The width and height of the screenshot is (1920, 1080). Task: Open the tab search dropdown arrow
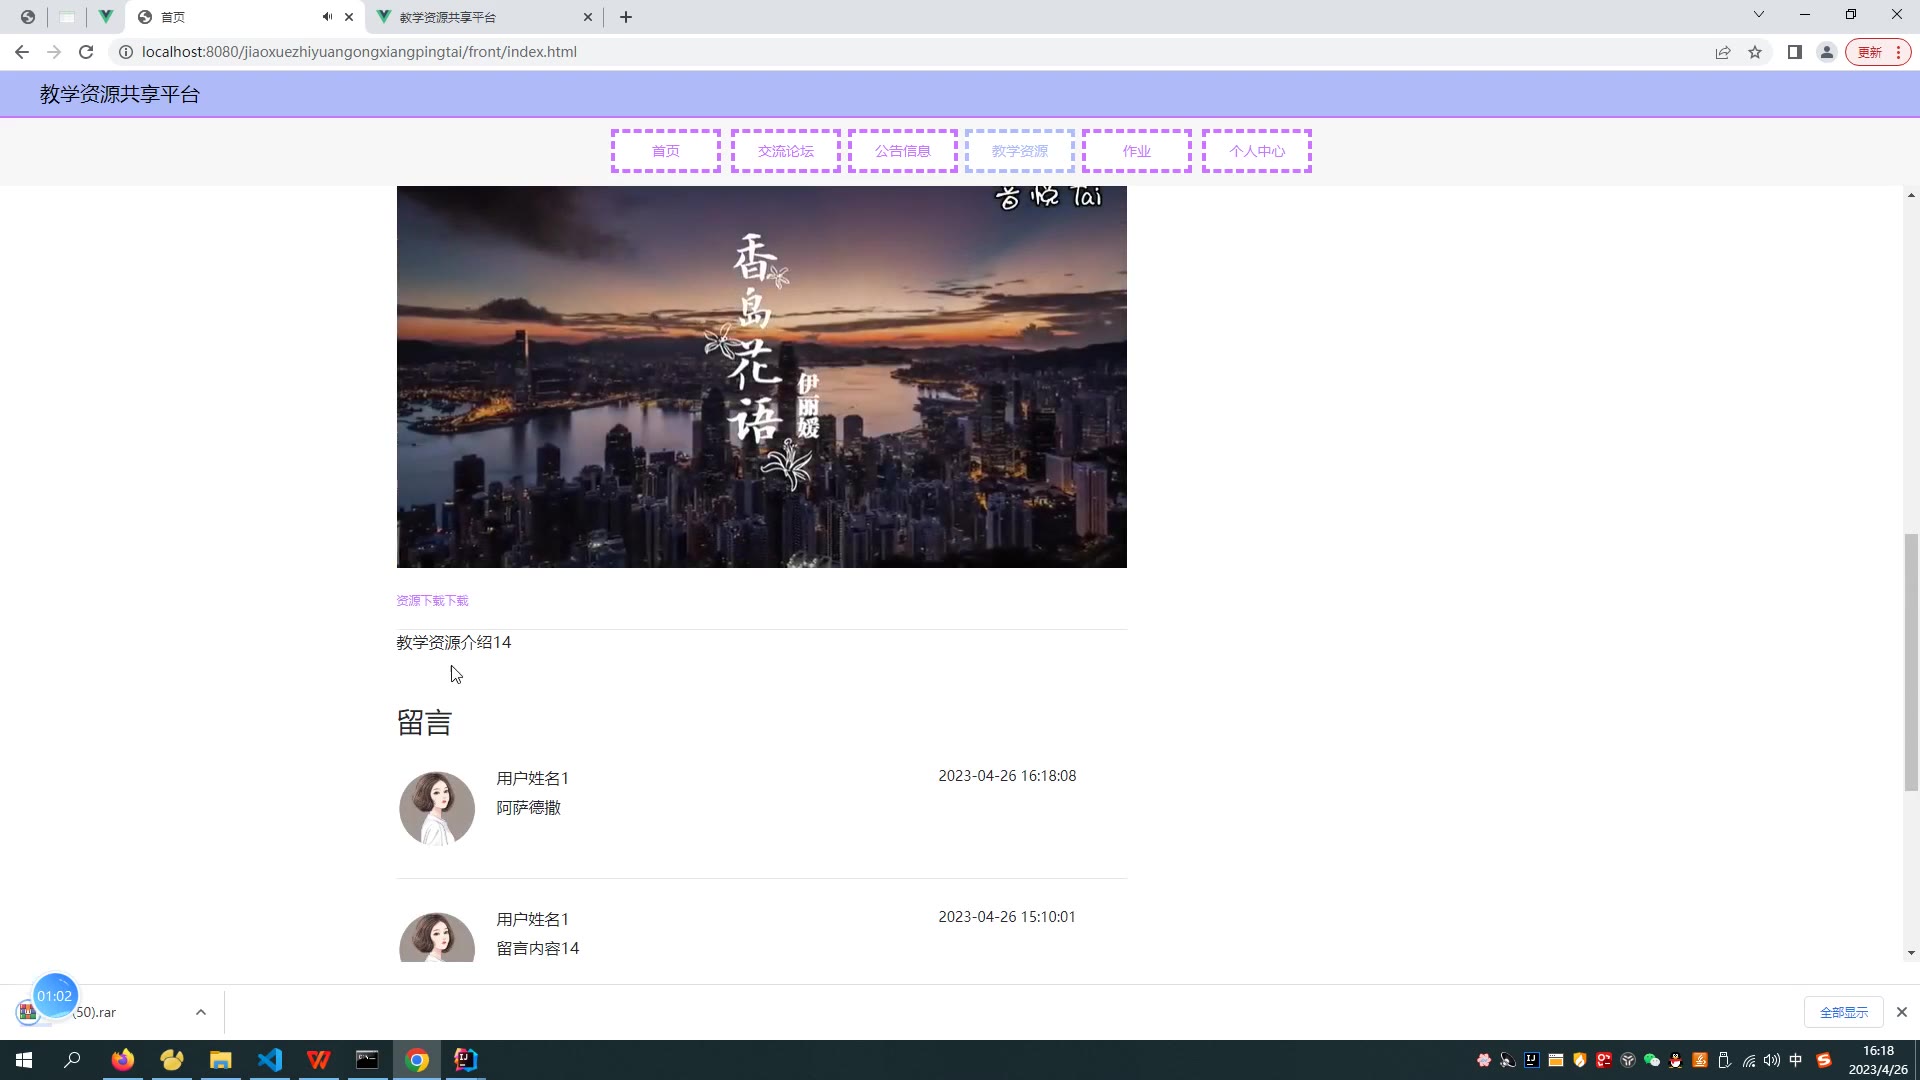click(1758, 15)
